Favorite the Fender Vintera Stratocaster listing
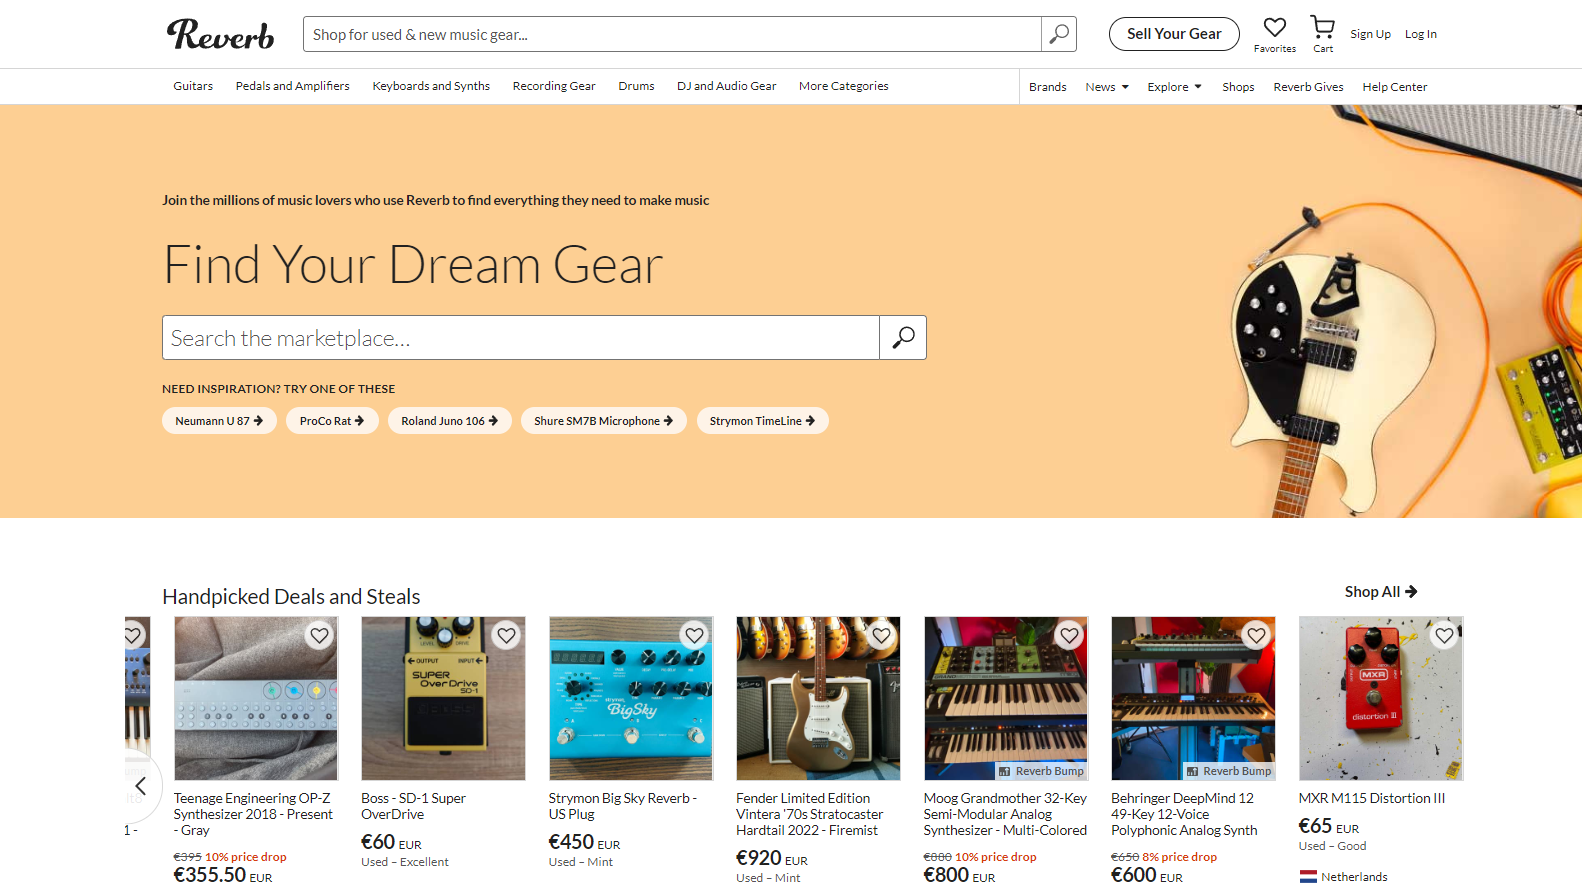The height and width of the screenshot is (885, 1582). click(x=881, y=635)
